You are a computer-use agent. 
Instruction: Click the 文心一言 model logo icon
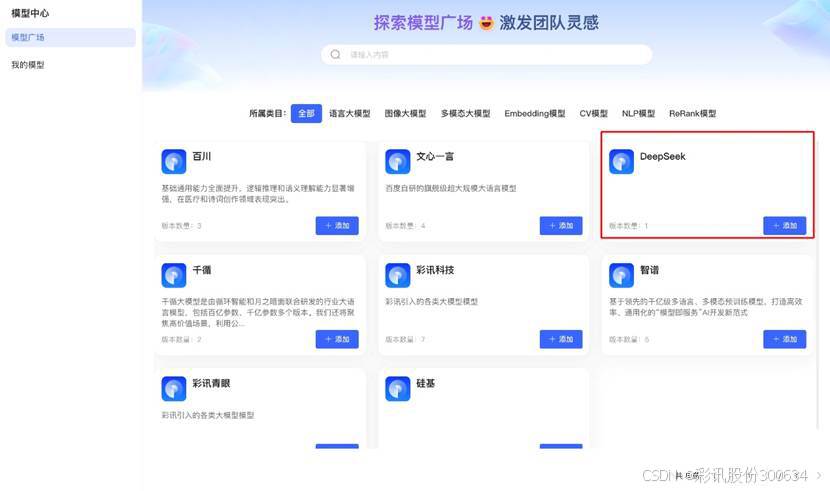tap(398, 161)
